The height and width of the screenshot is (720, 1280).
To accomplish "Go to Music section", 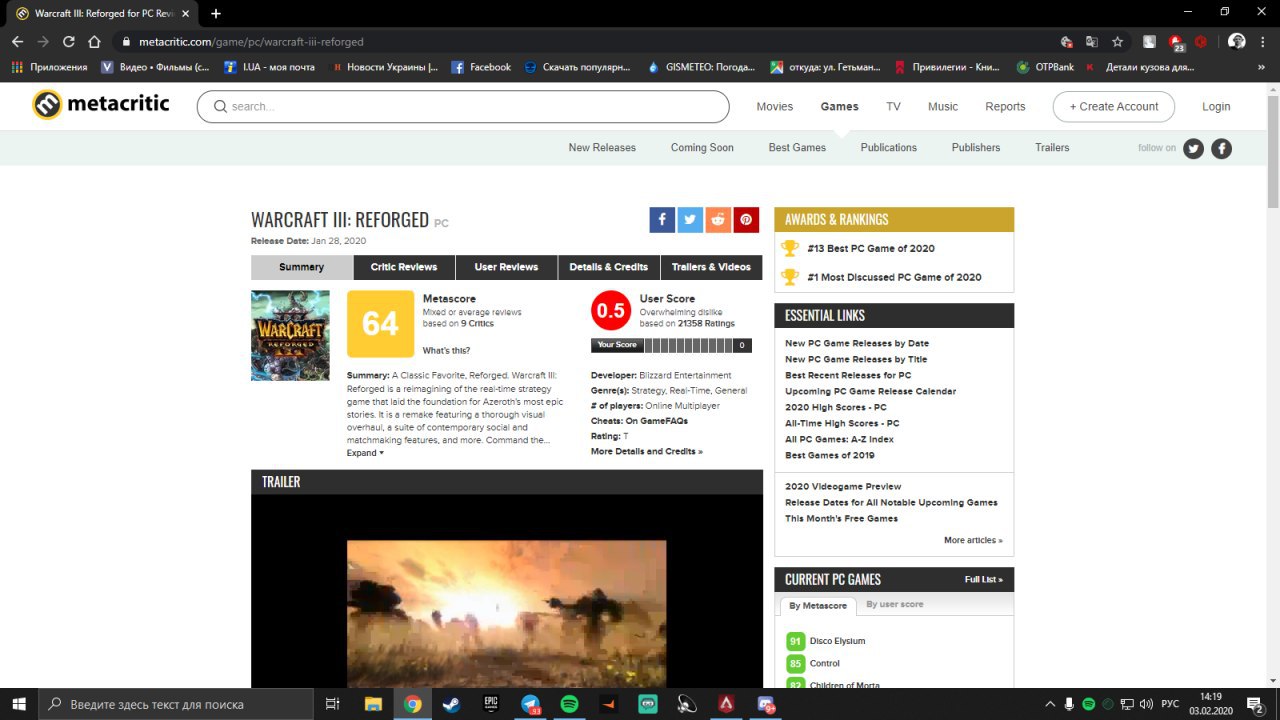I will [x=943, y=106].
